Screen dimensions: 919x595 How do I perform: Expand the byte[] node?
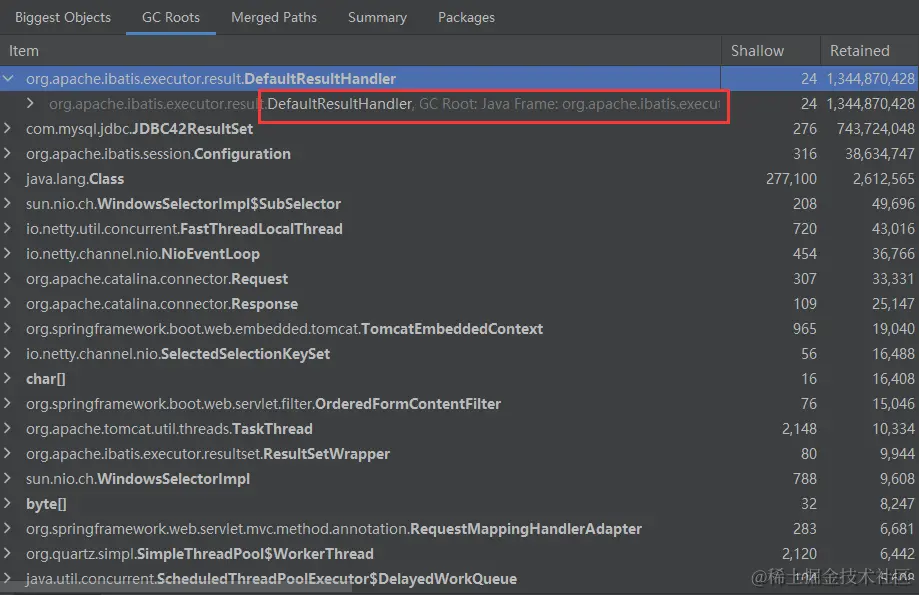tap(9, 503)
